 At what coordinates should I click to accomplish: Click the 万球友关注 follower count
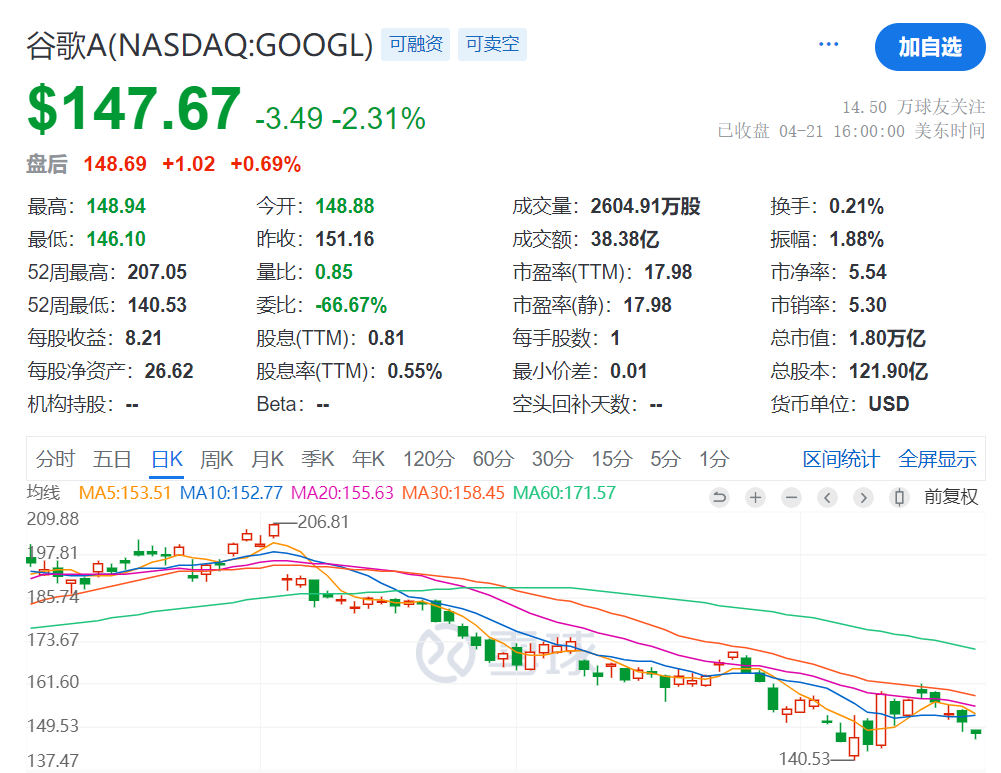[914, 107]
